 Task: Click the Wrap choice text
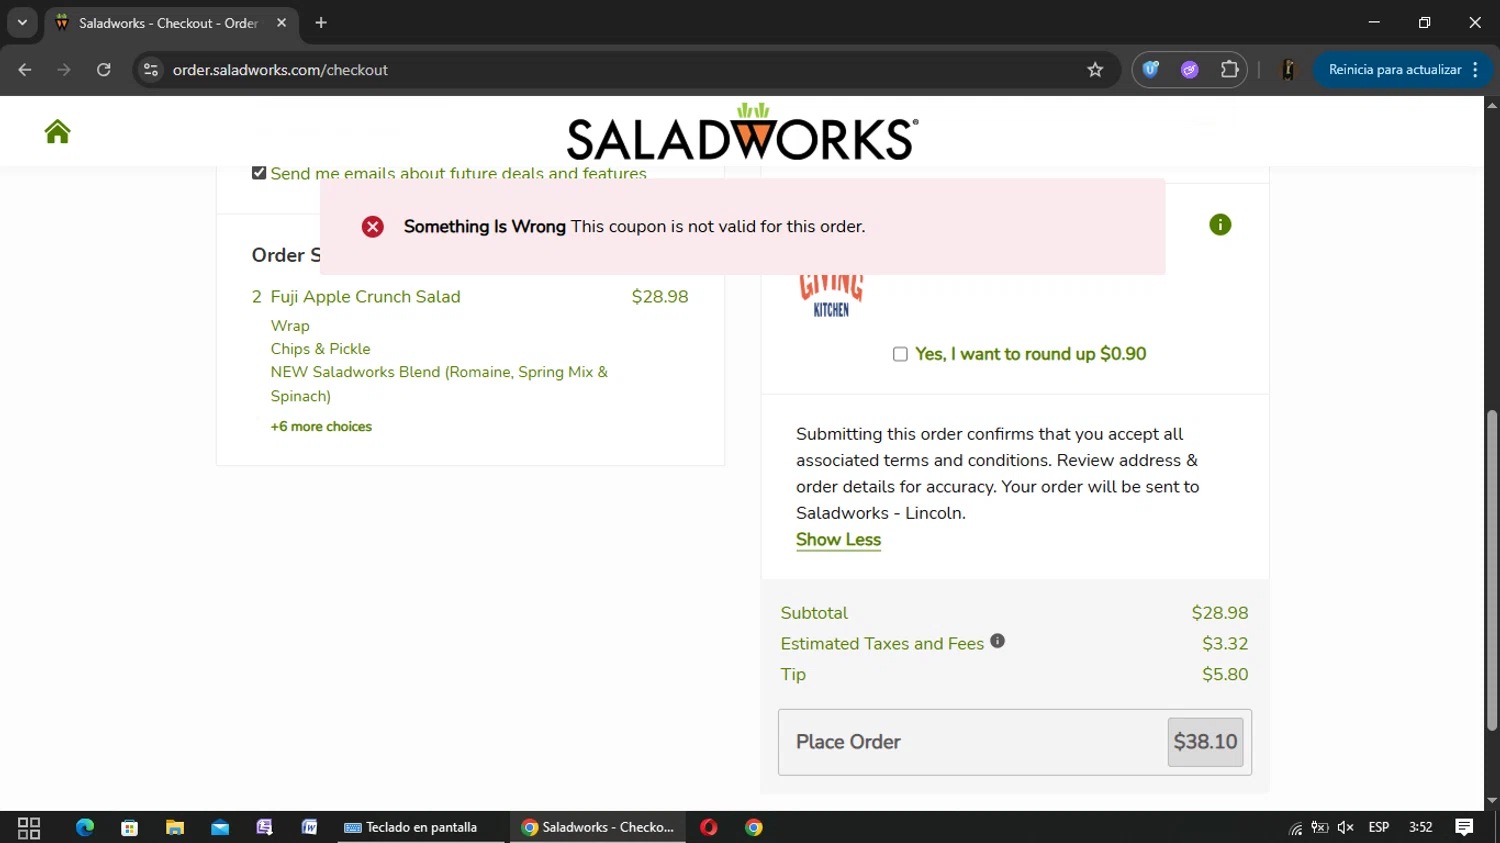(x=290, y=326)
